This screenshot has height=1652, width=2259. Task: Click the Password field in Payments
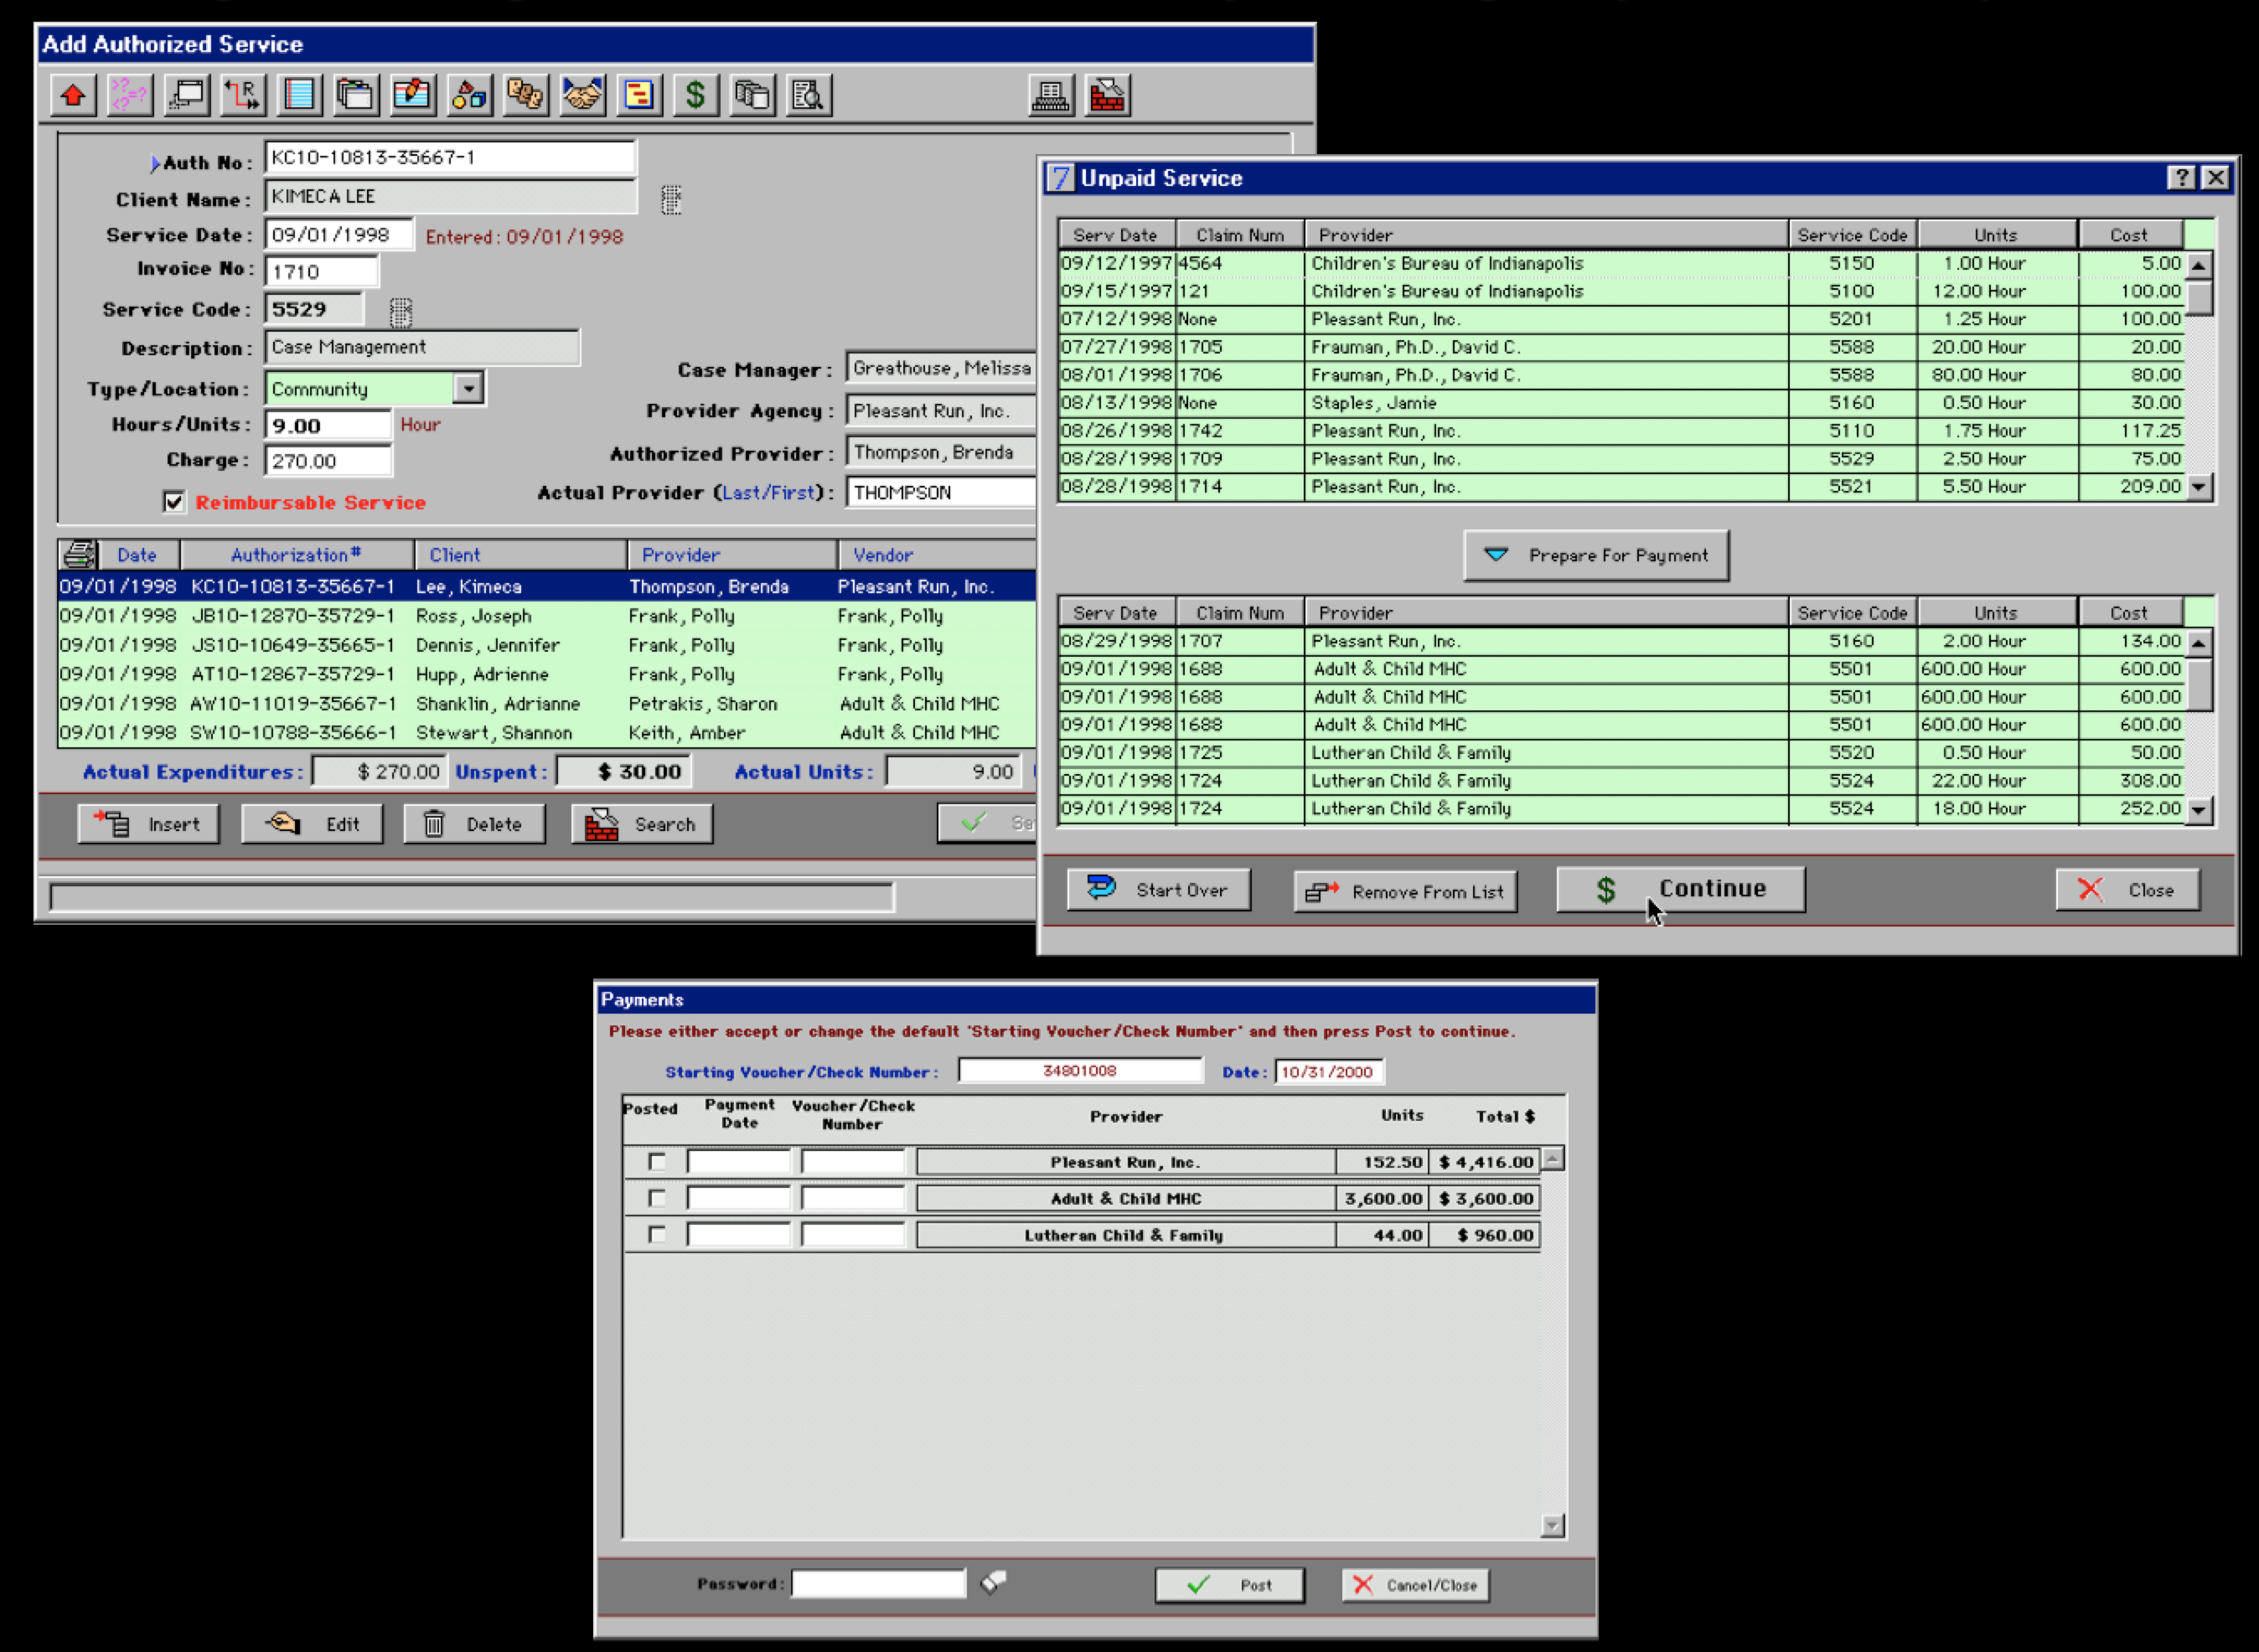(x=879, y=1584)
